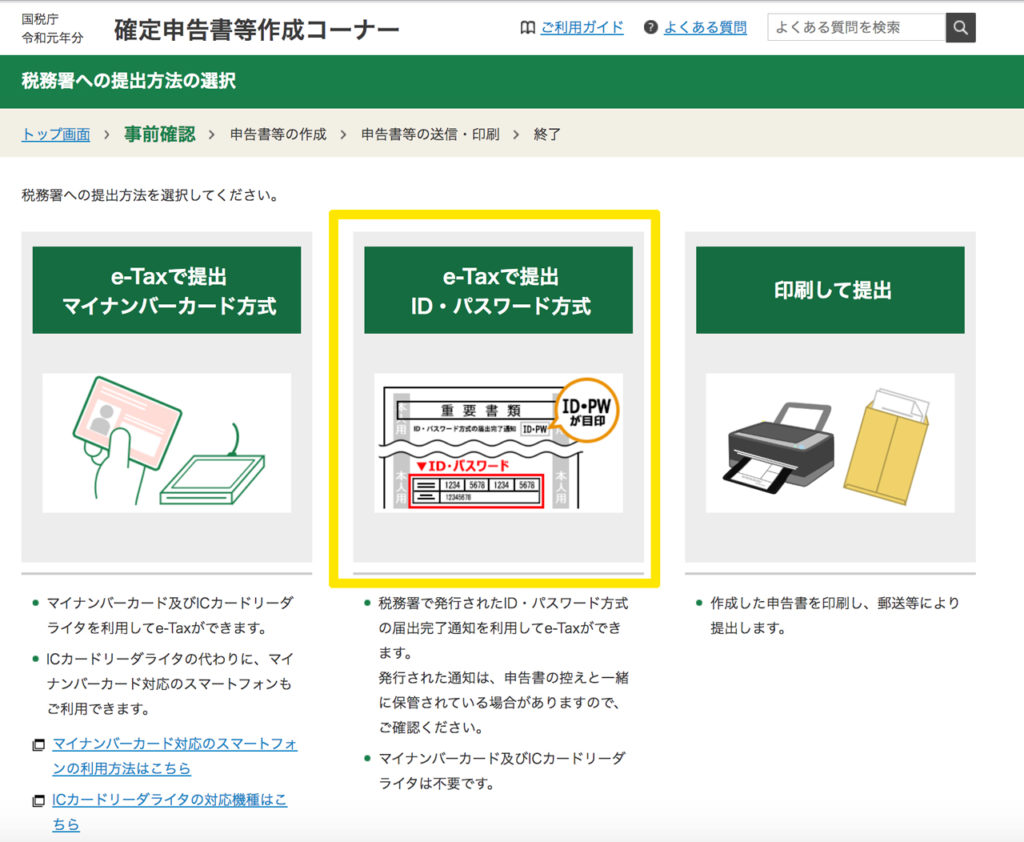The height and width of the screenshot is (842, 1024).
Task: Click external-link icon beside スマートフォン利用方法 link
Action: coord(39,745)
